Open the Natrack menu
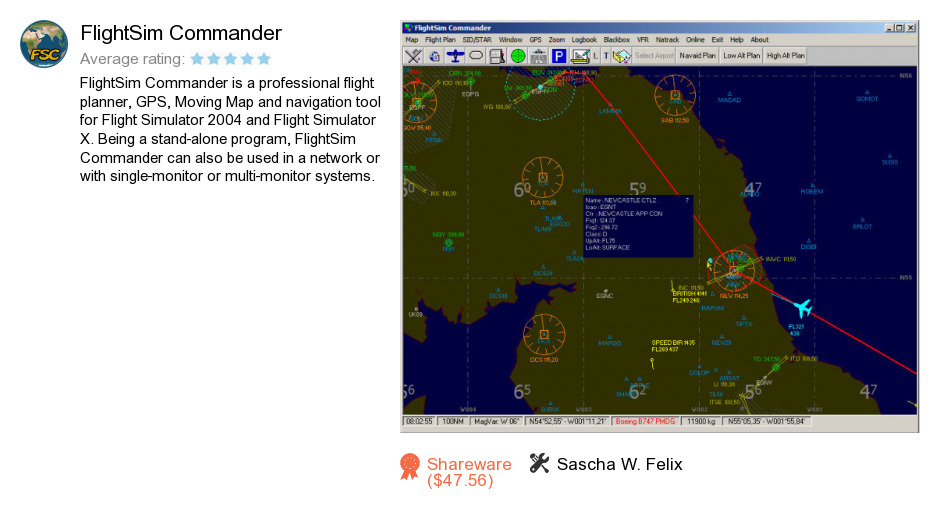The image size is (940, 516). (667, 40)
